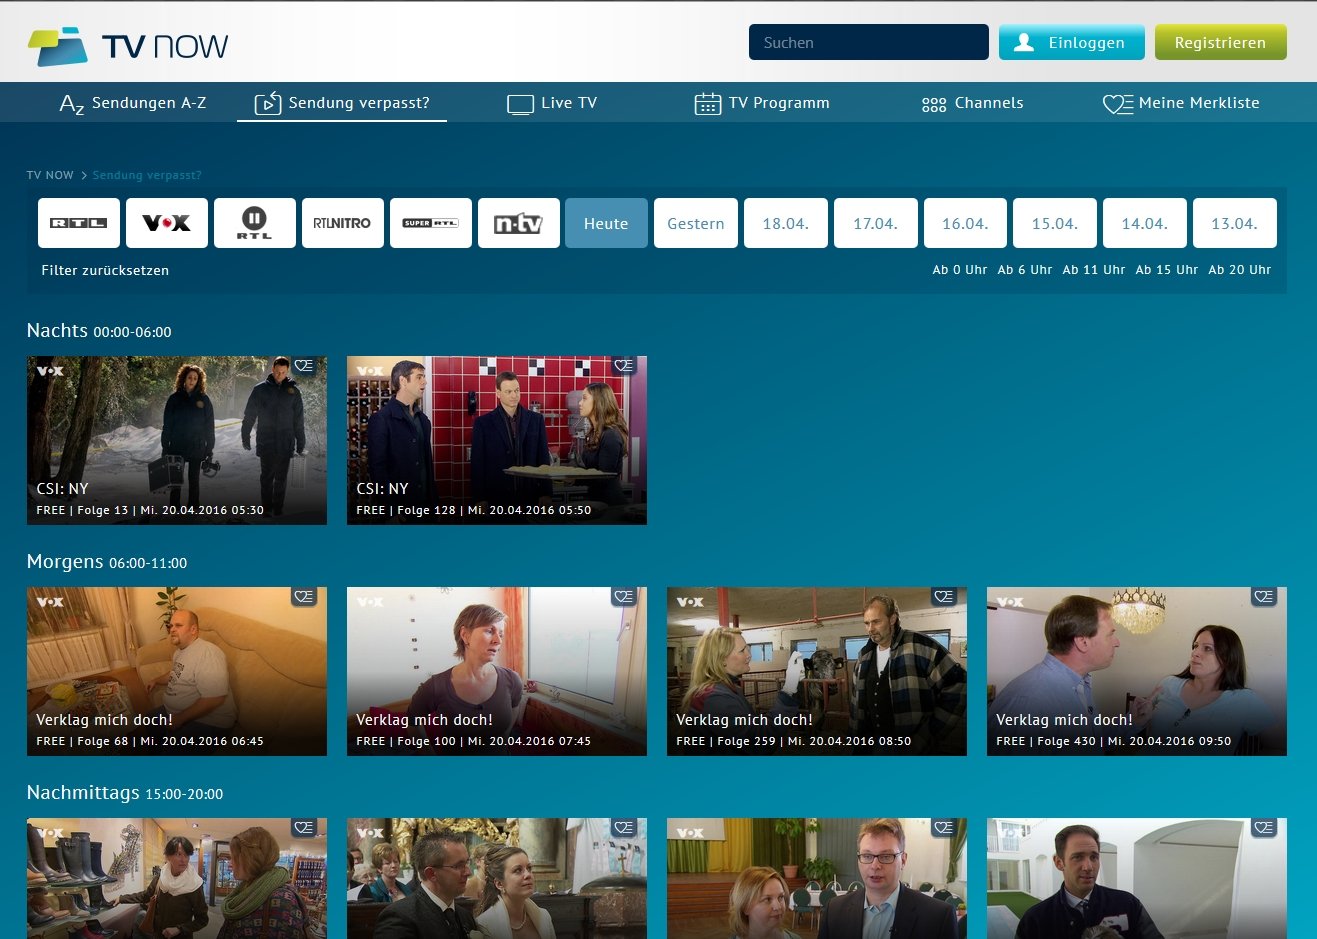
Task: Click Filter zurücksetzen link
Action: [x=105, y=270]
